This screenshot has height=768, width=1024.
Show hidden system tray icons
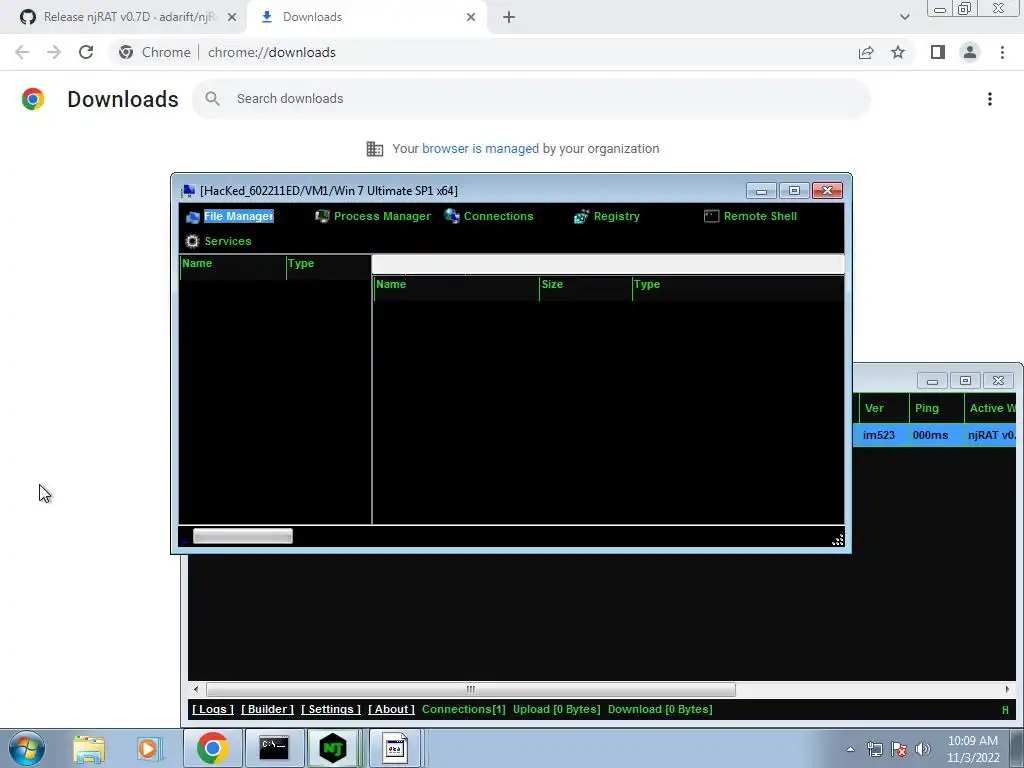(850, 749)
